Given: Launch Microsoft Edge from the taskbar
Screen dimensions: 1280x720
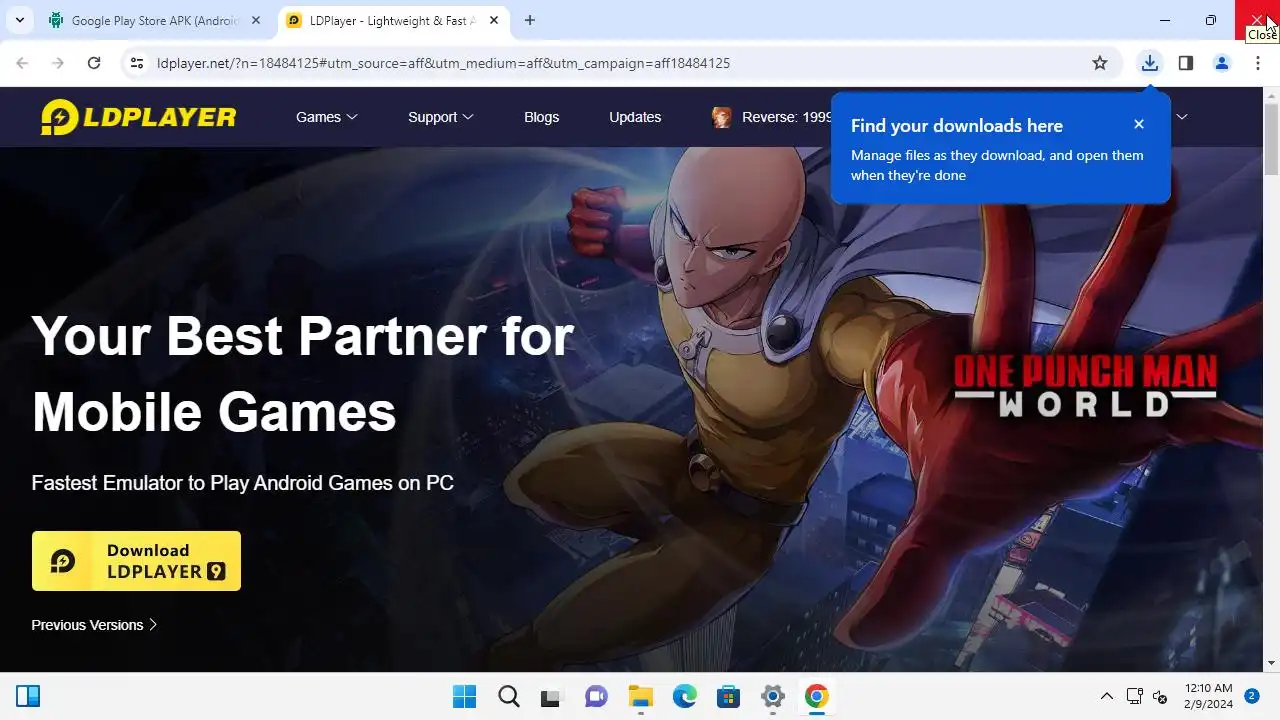Looking at the screenshot, I should [684, 697].
